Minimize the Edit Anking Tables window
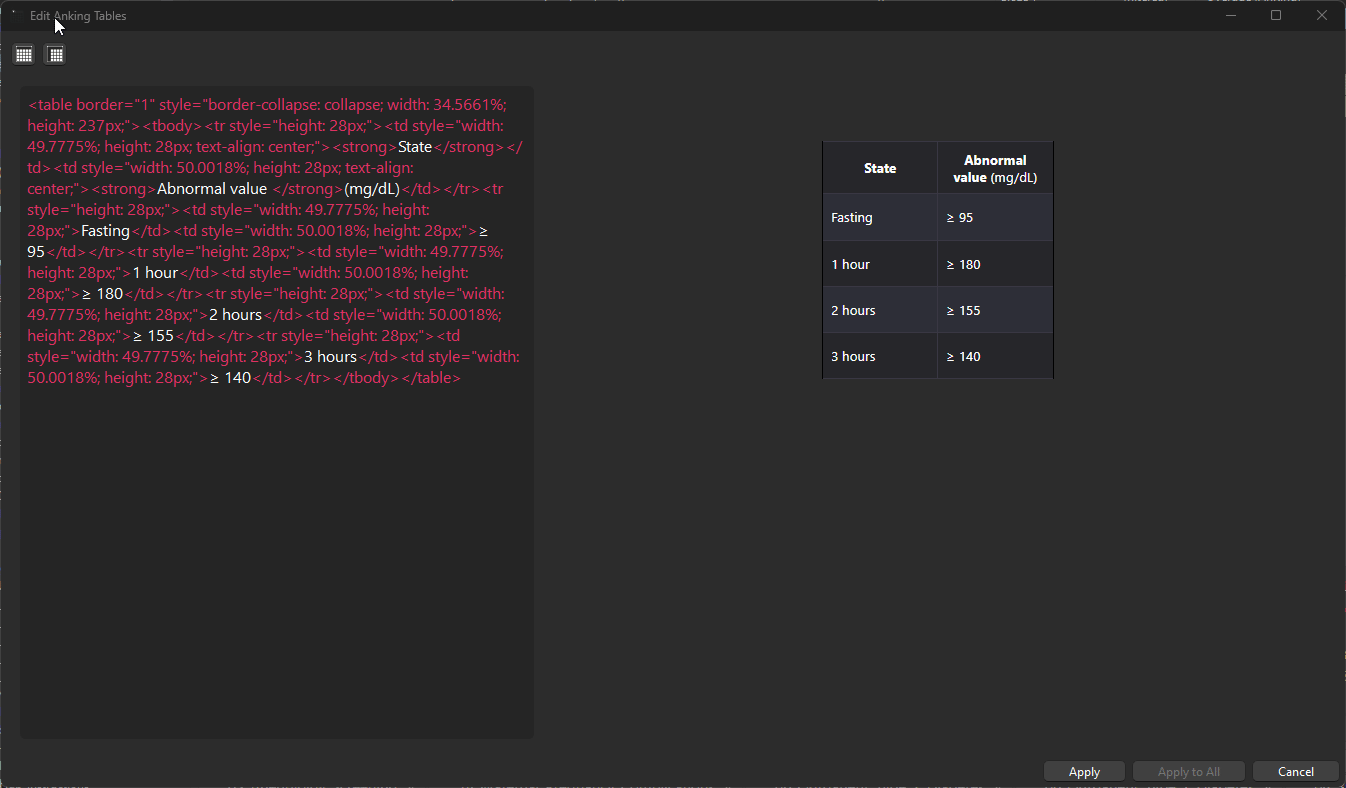1346x788 pixels. 1231,15
